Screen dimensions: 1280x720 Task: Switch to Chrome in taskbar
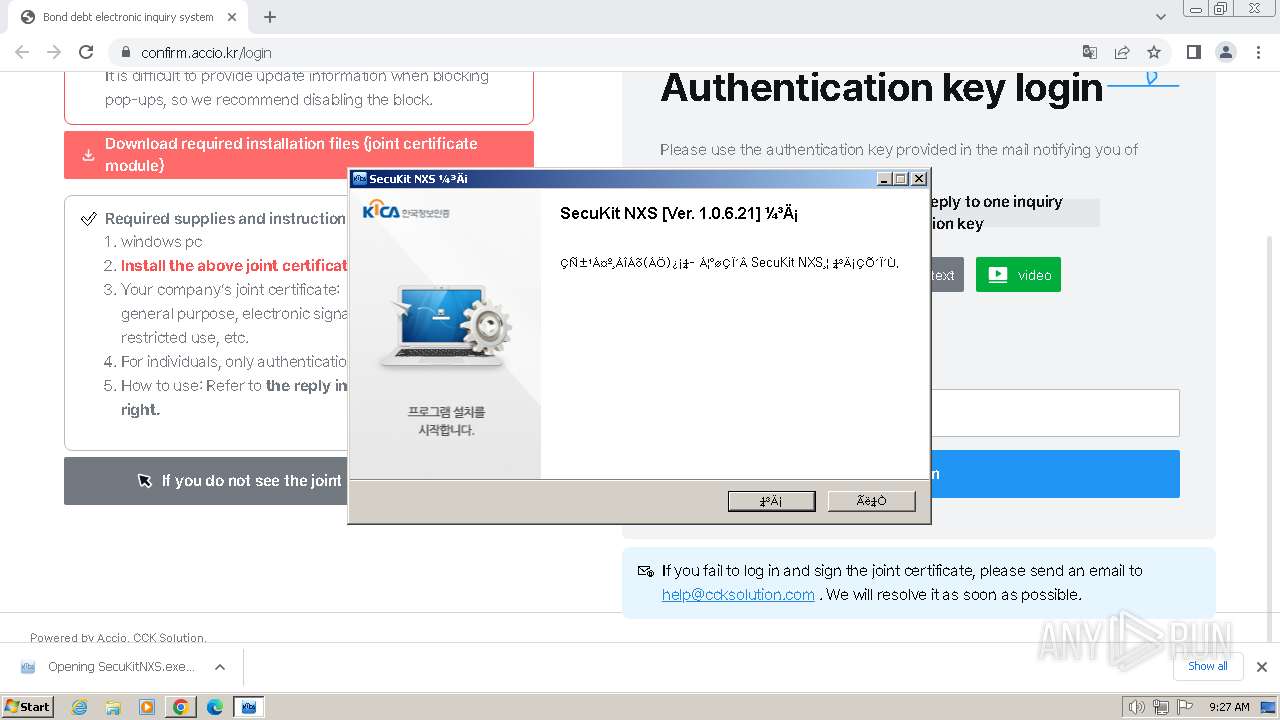pos(180,706)
